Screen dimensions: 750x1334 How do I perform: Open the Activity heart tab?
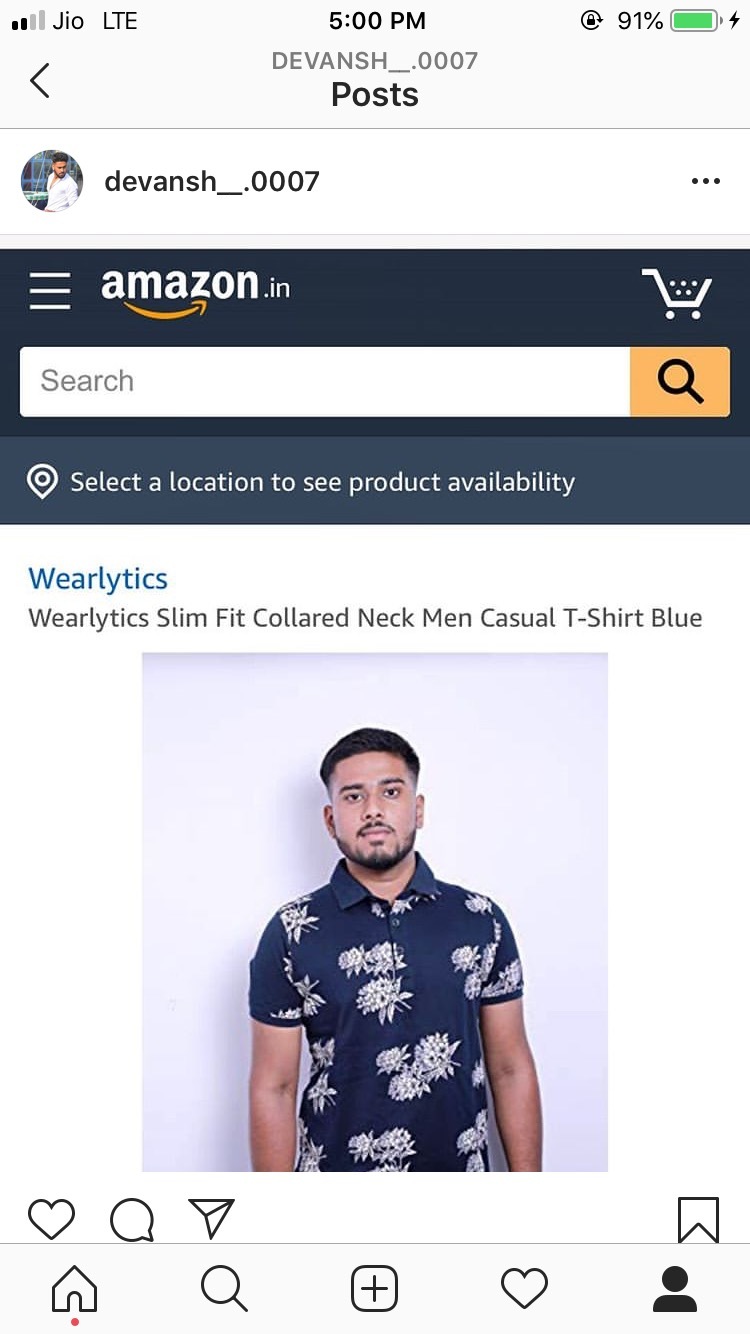point(524,1289)
